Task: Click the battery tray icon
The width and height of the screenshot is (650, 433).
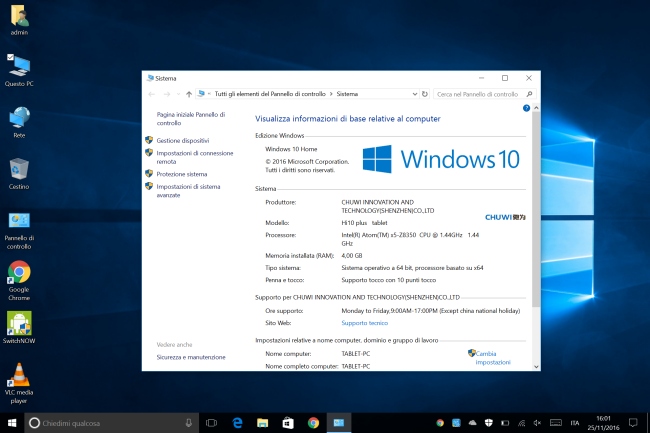Action: [x=505, y=423]
